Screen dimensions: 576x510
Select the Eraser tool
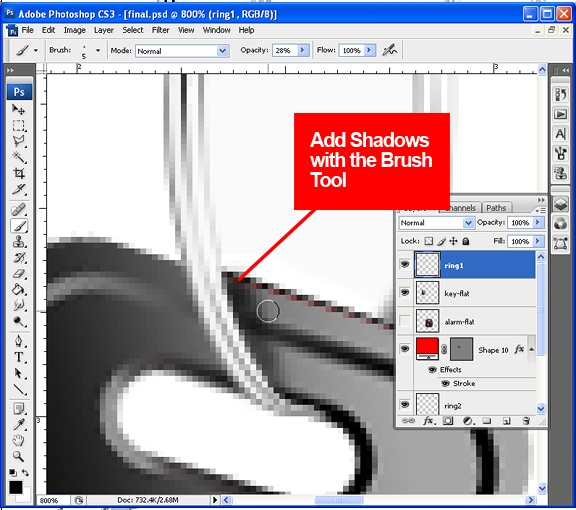tap(19, 274)
